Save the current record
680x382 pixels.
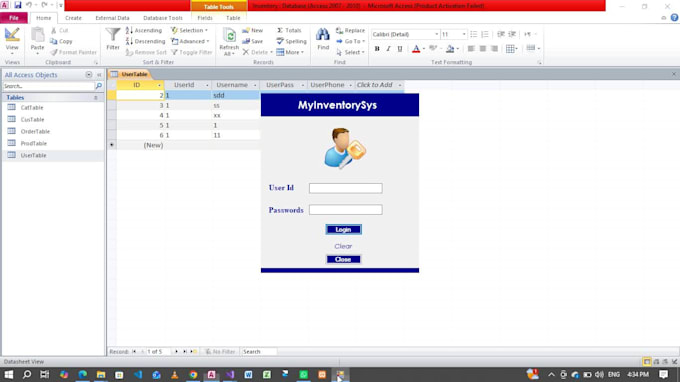pyautogui.click(x=252, y=41)
